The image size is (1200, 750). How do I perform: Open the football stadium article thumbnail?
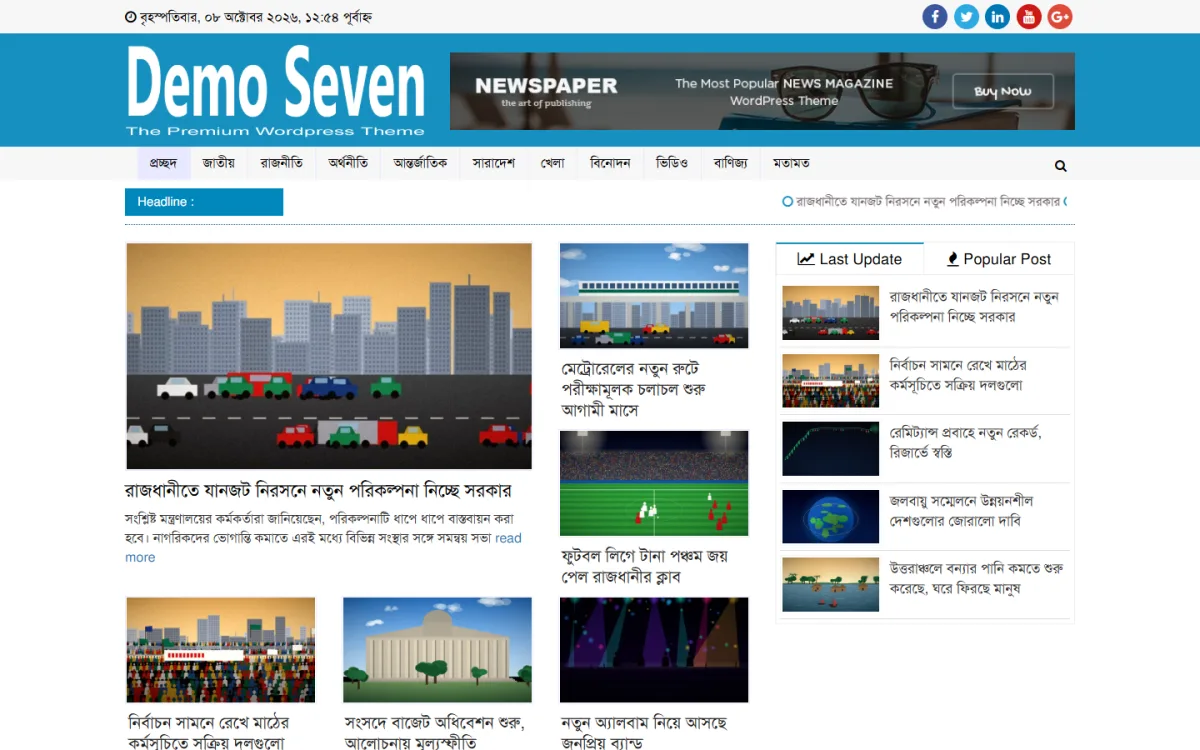click(654, 483)
